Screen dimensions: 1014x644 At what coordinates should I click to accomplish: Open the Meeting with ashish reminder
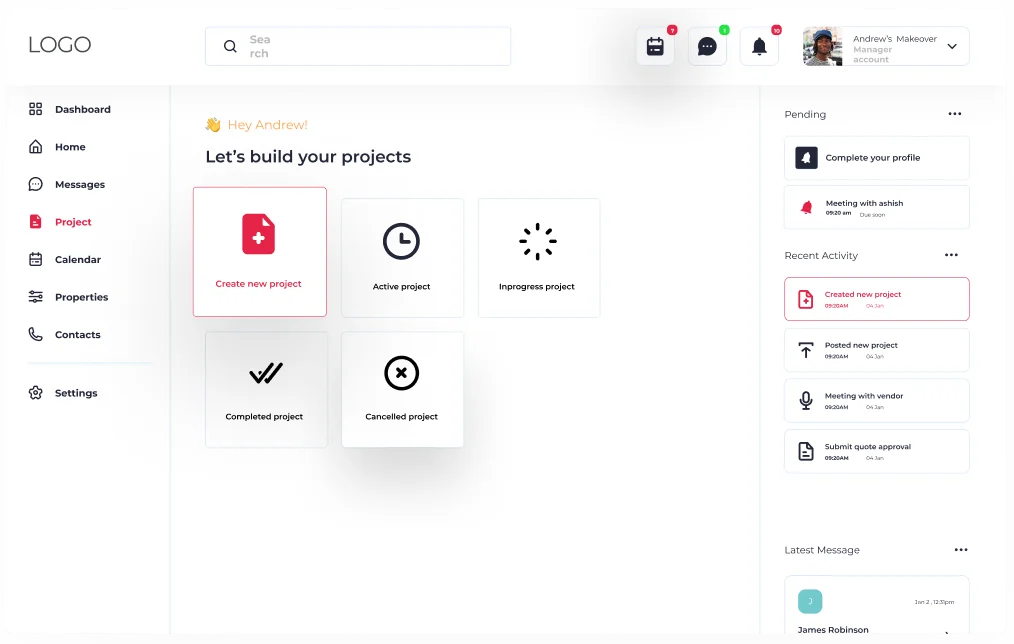coord(876,207)
